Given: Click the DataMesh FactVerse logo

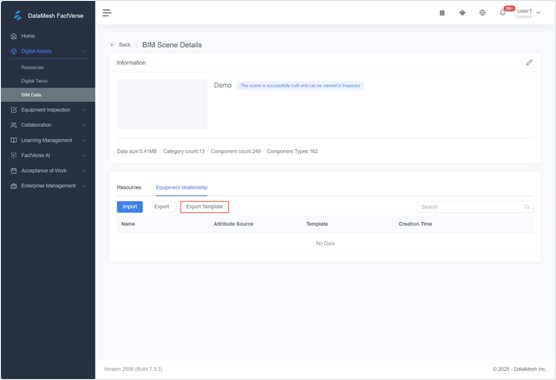Looking at the screenshot, I should tap(48, 16).
